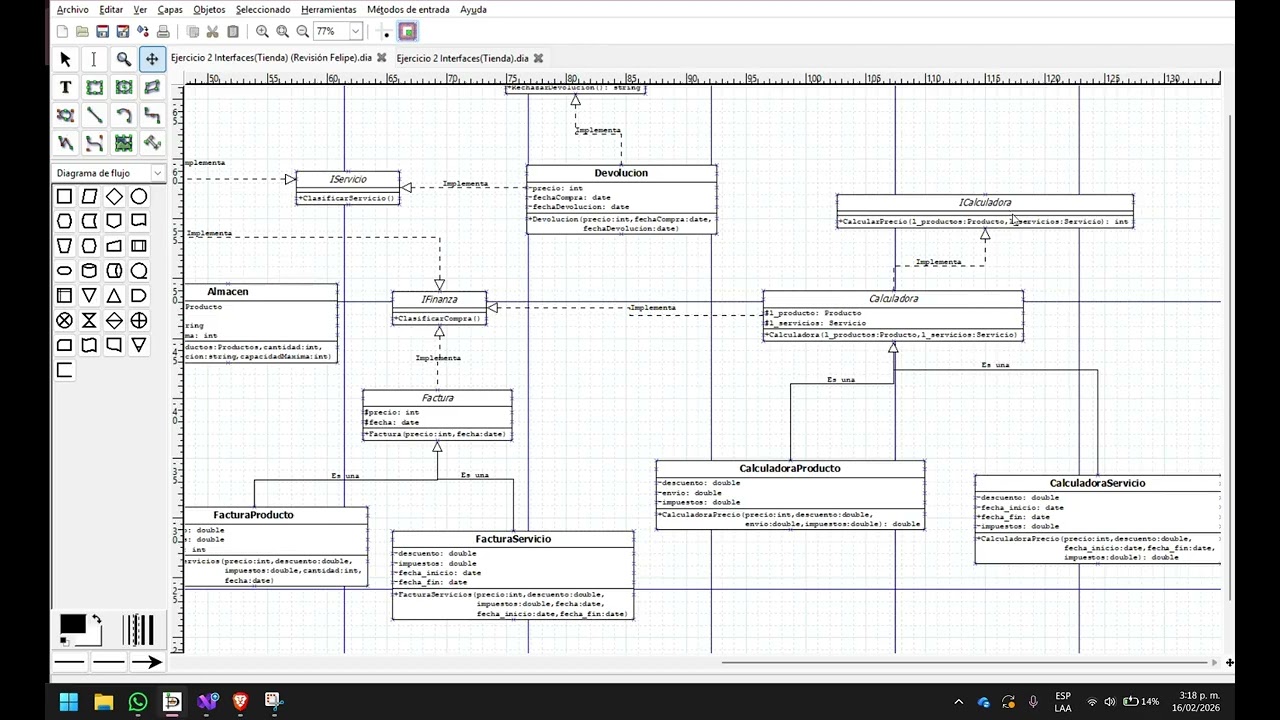Click the black foreground color swatch

[71, 626]
